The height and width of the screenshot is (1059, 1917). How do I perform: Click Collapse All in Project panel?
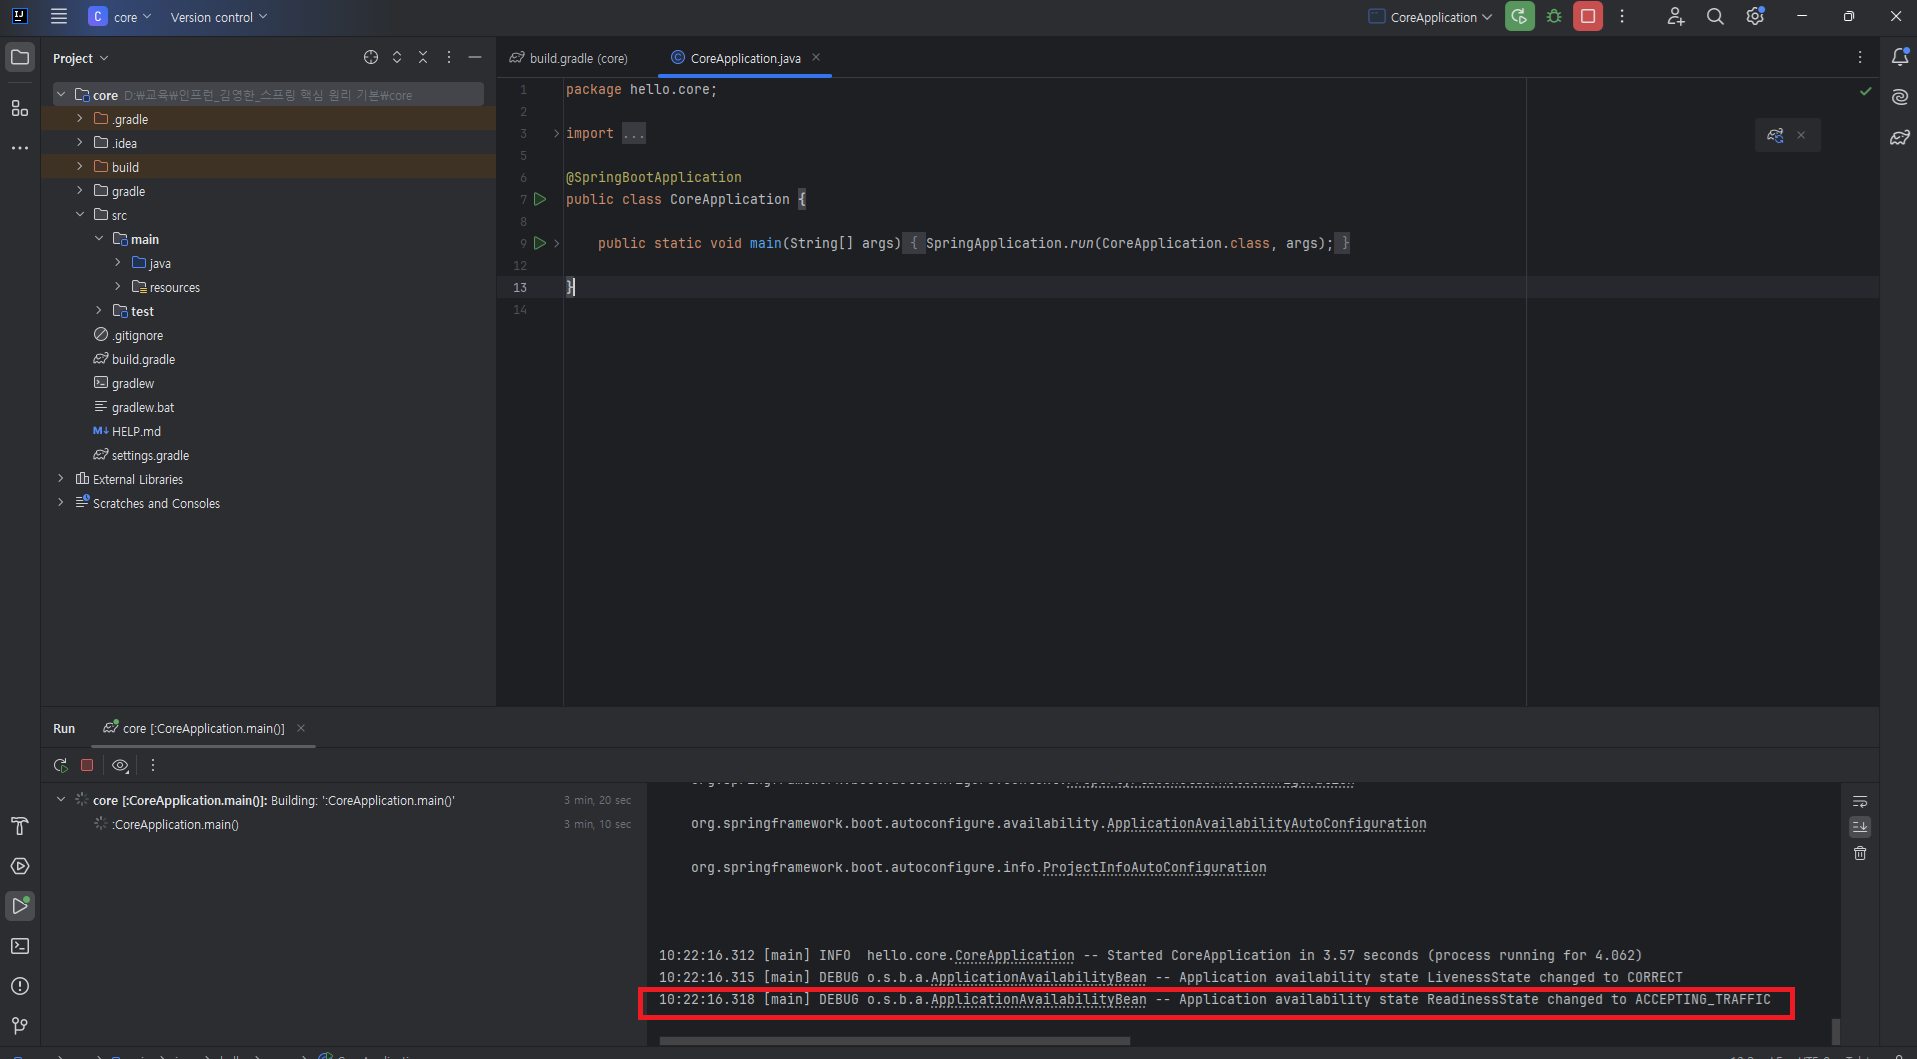423,57
